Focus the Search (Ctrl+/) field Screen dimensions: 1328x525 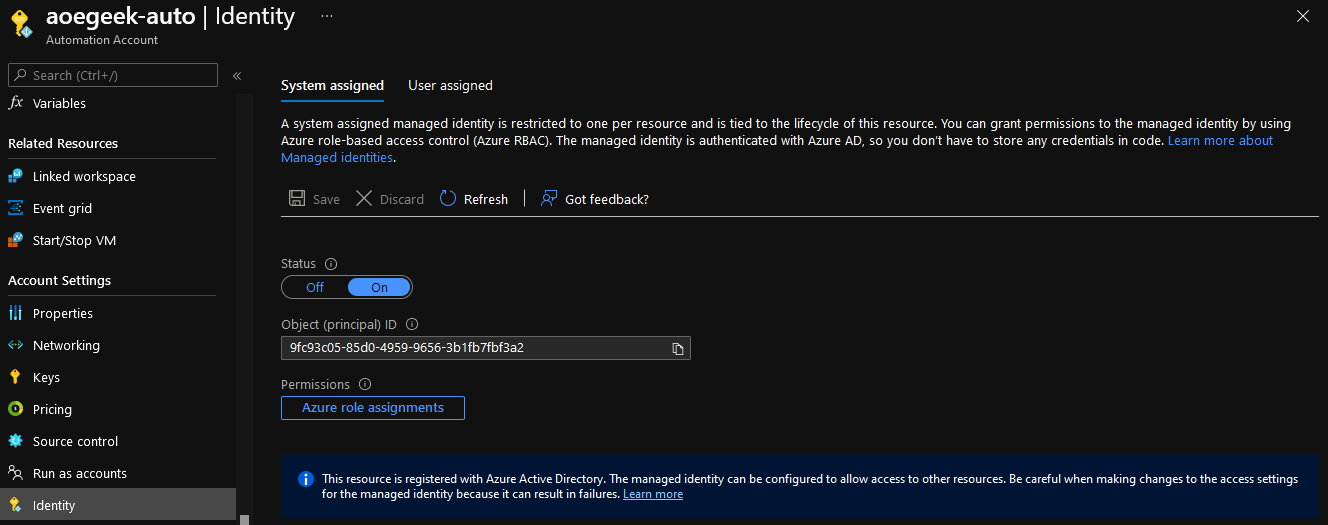[113, 75]
